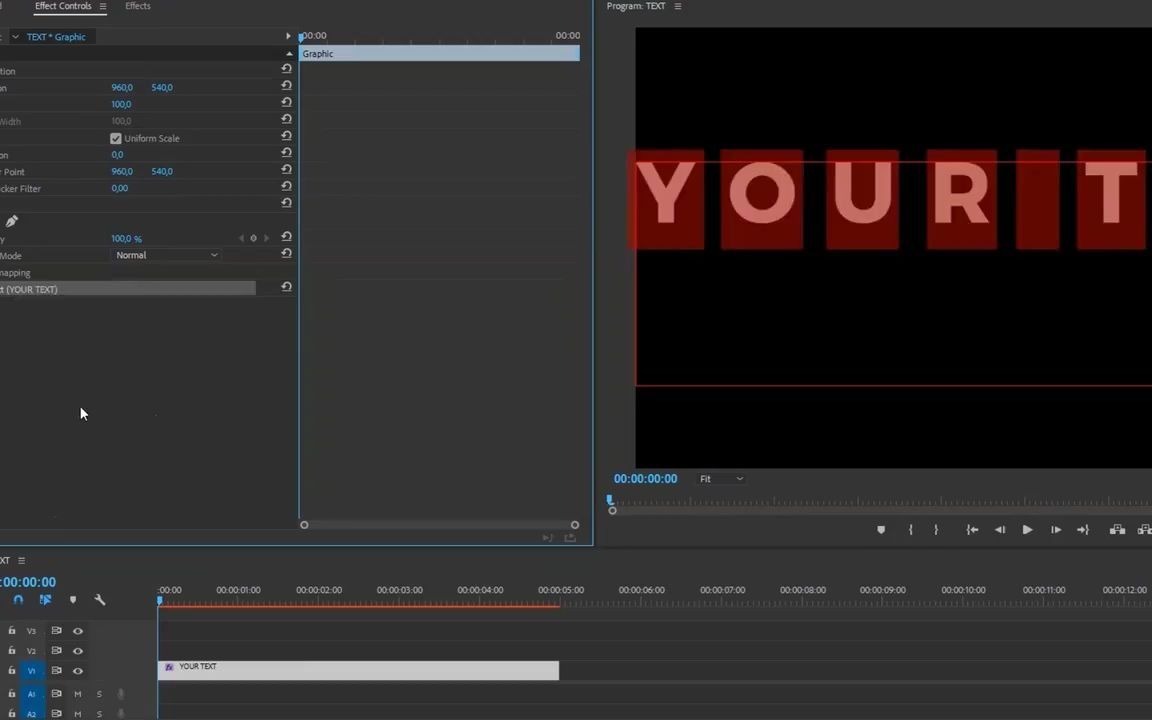This screenshot has width=1152, height=720.
Task: Switch to the Effects tab
Action: (137, 6)
